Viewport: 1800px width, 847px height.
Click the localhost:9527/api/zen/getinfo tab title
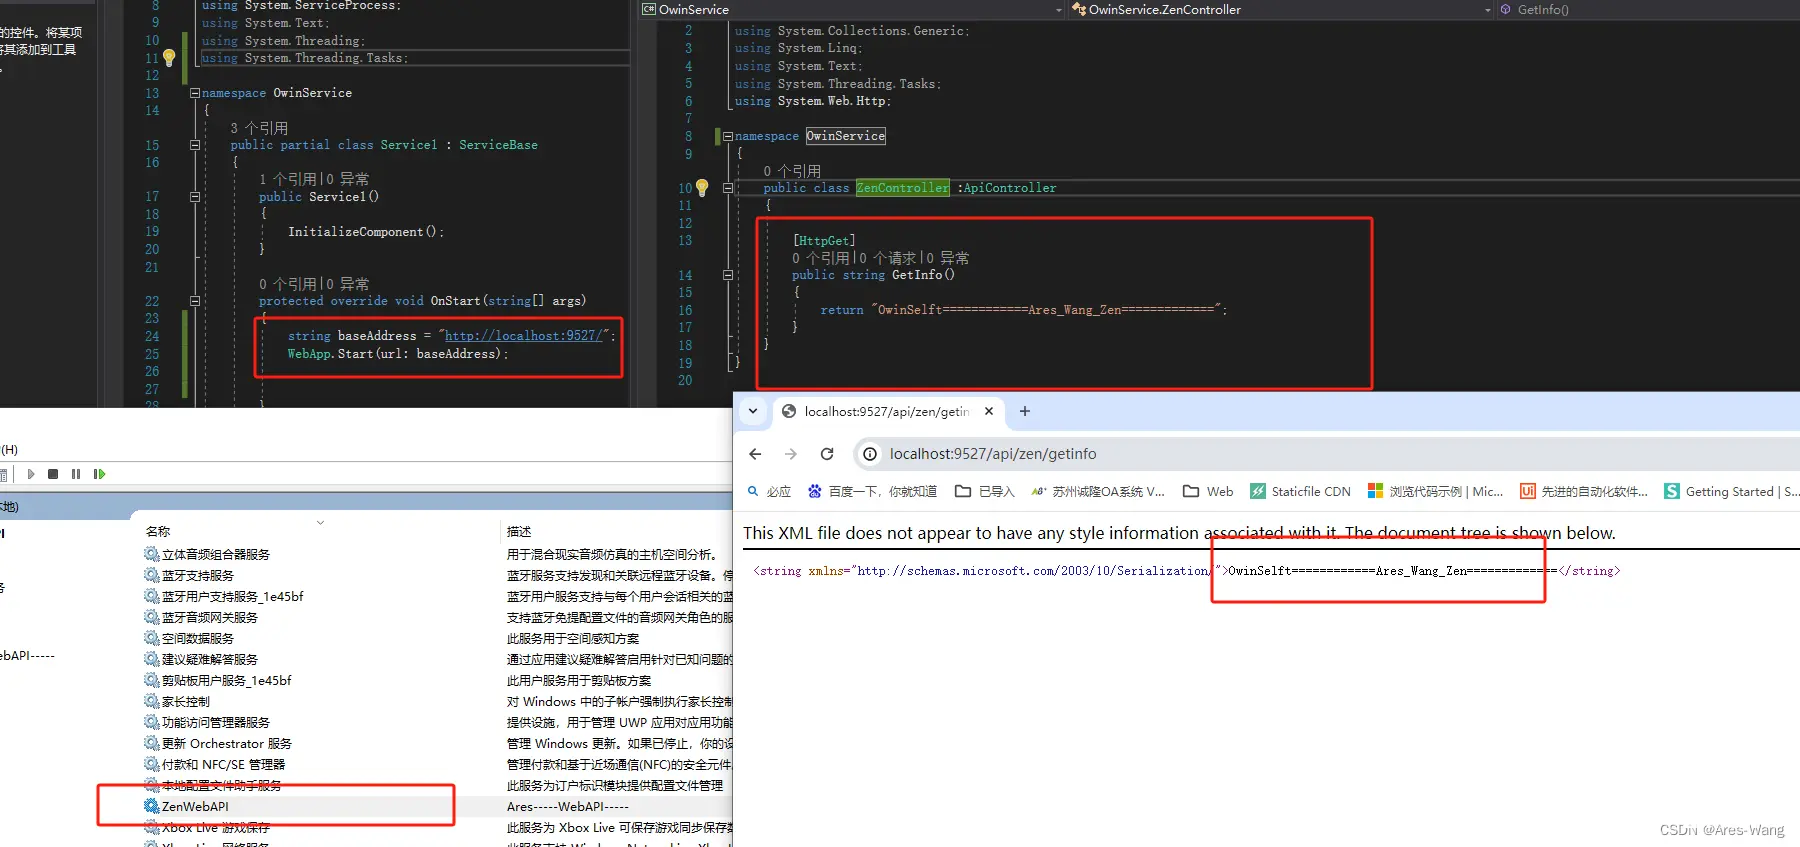(887, 411)
